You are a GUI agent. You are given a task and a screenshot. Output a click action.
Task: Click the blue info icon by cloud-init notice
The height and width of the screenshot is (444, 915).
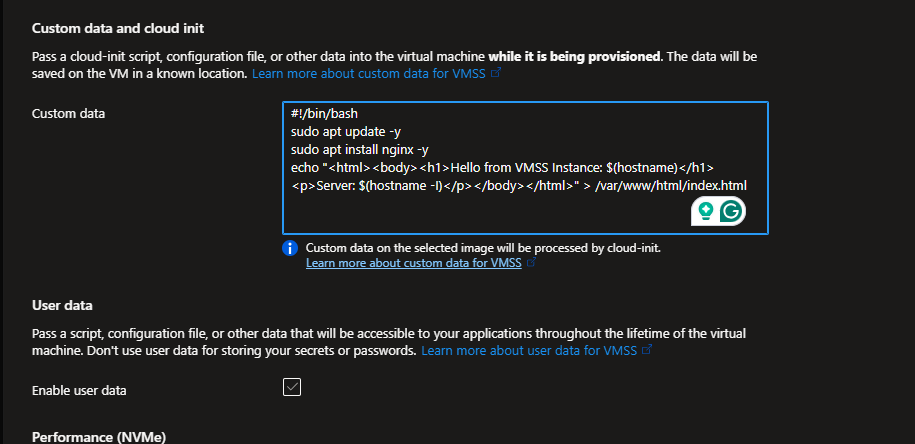click(290, 248)
